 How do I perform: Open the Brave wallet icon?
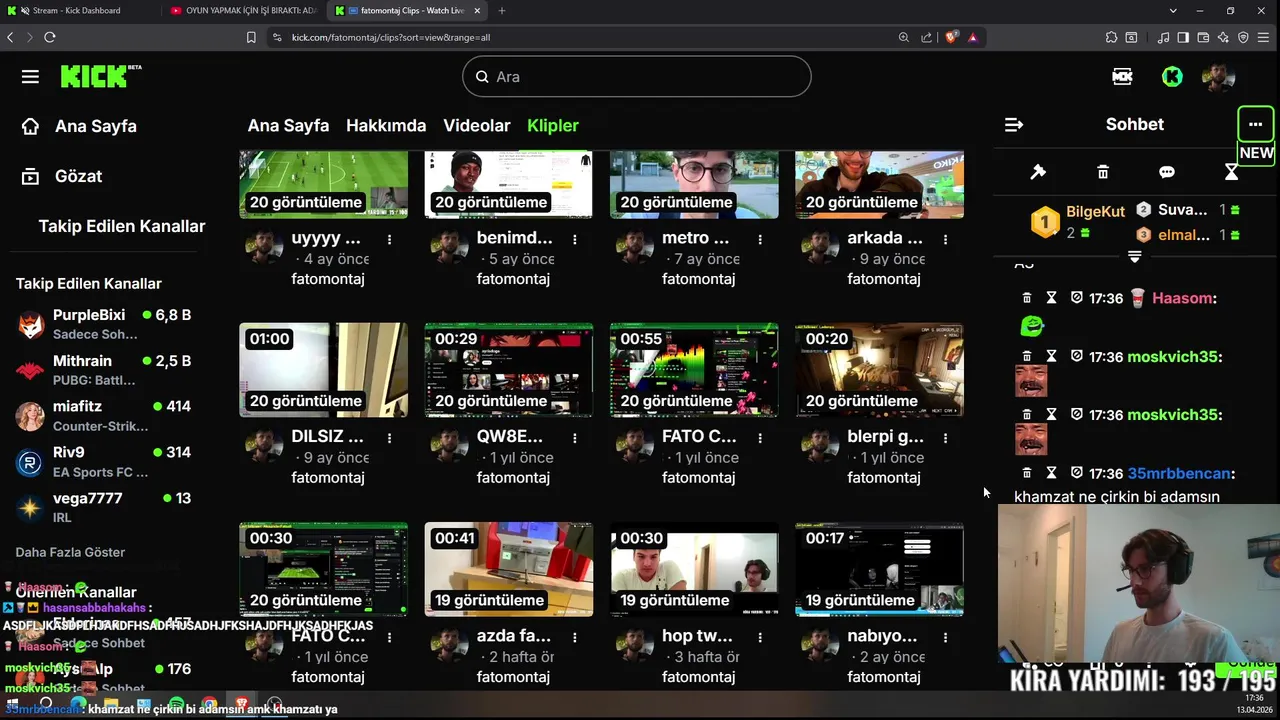click(x=1203, y=37)
